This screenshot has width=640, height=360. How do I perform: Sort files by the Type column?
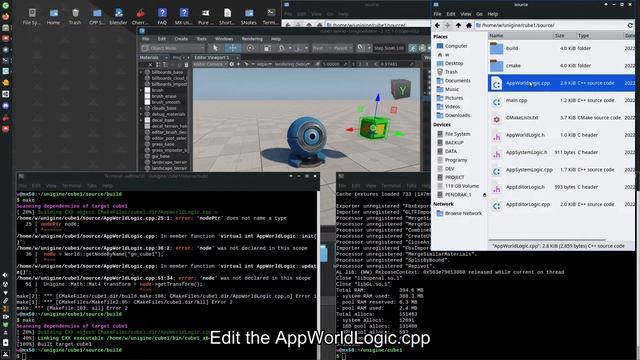coord(599,36)
